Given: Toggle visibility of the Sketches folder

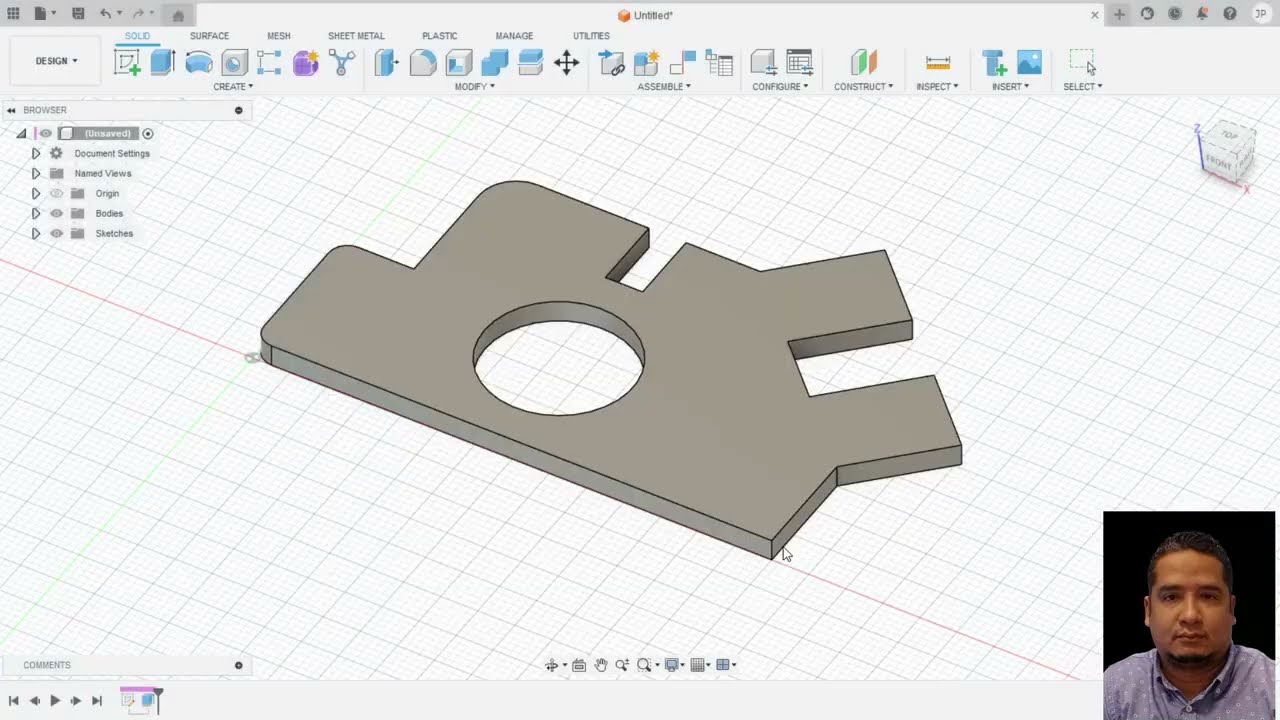Looking at the screenshot, I should 56,233.
